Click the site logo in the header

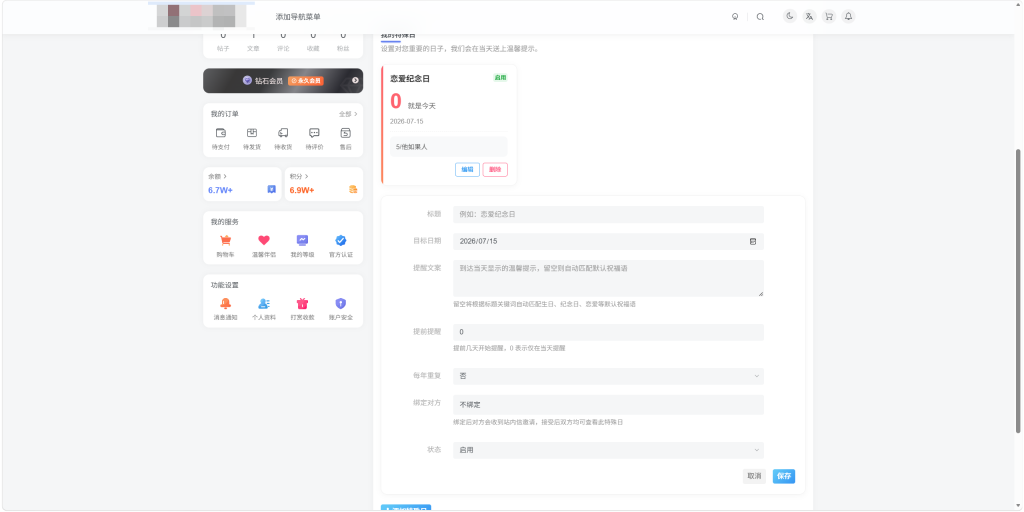click(201, 14)
